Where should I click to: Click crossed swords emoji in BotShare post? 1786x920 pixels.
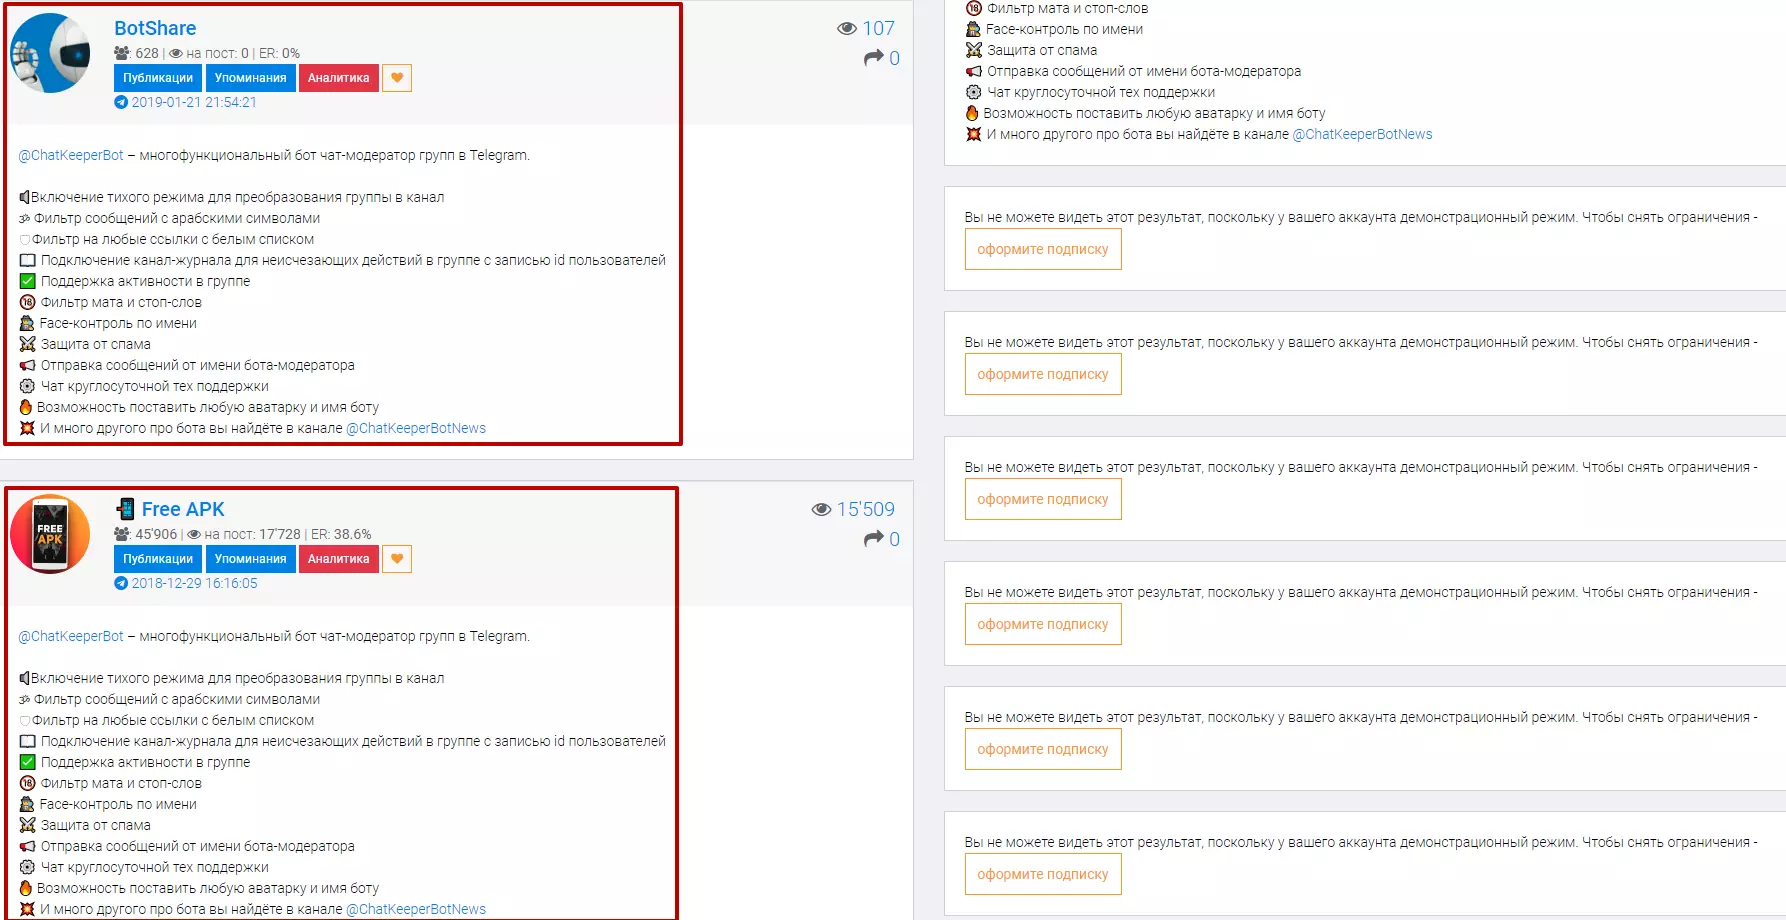[x=28, y=344]
